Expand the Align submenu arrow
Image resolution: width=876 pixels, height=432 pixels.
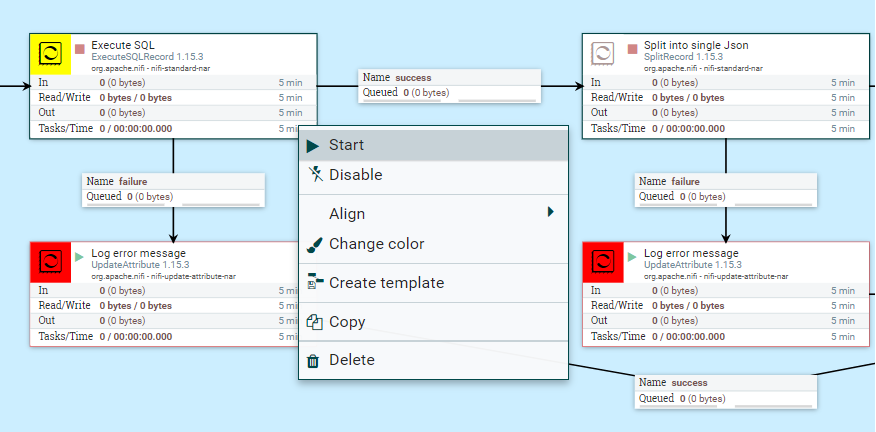pos(550,212)
